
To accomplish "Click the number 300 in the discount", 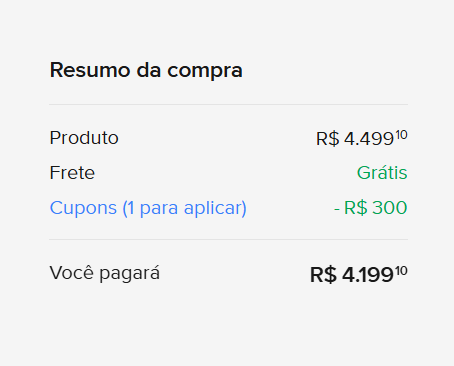I will tap(390, 208).
